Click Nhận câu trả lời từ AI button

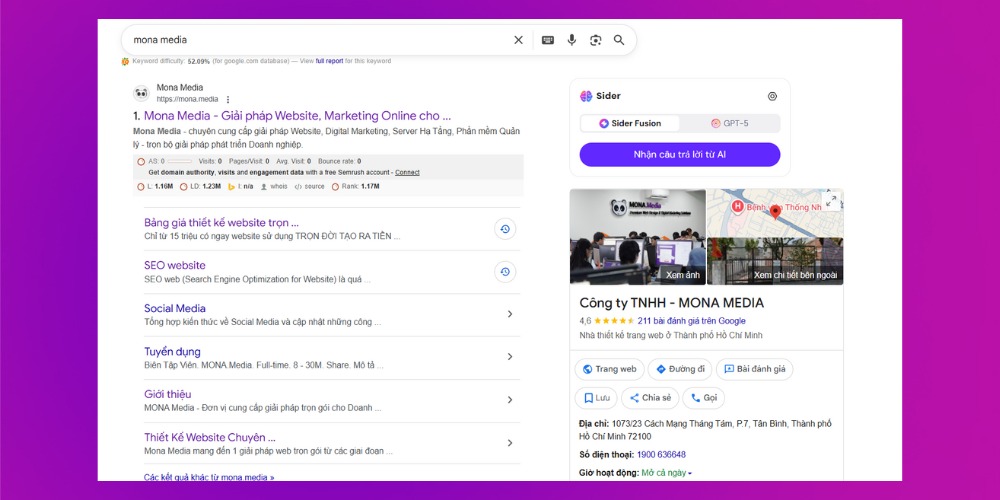click(680, 154)
